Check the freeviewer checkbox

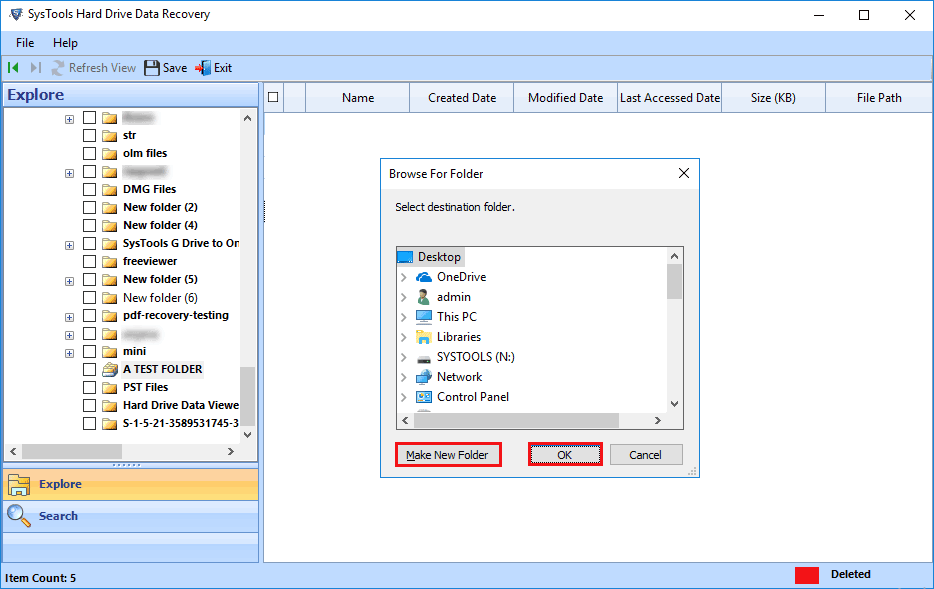point(89,261)
